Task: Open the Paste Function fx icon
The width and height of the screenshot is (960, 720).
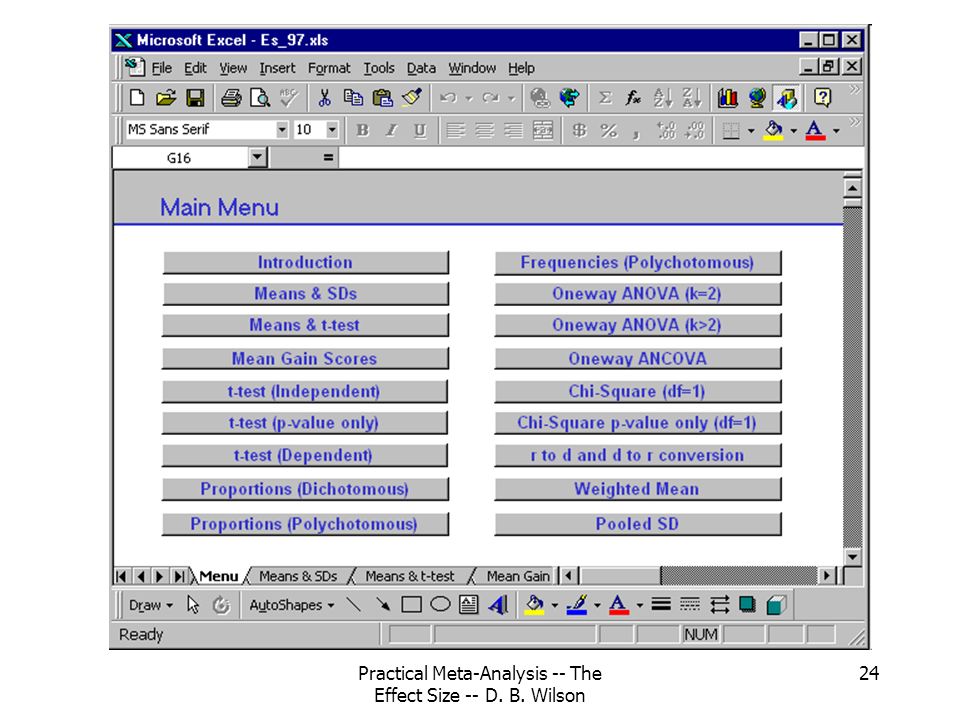Action: coord(633,98)
